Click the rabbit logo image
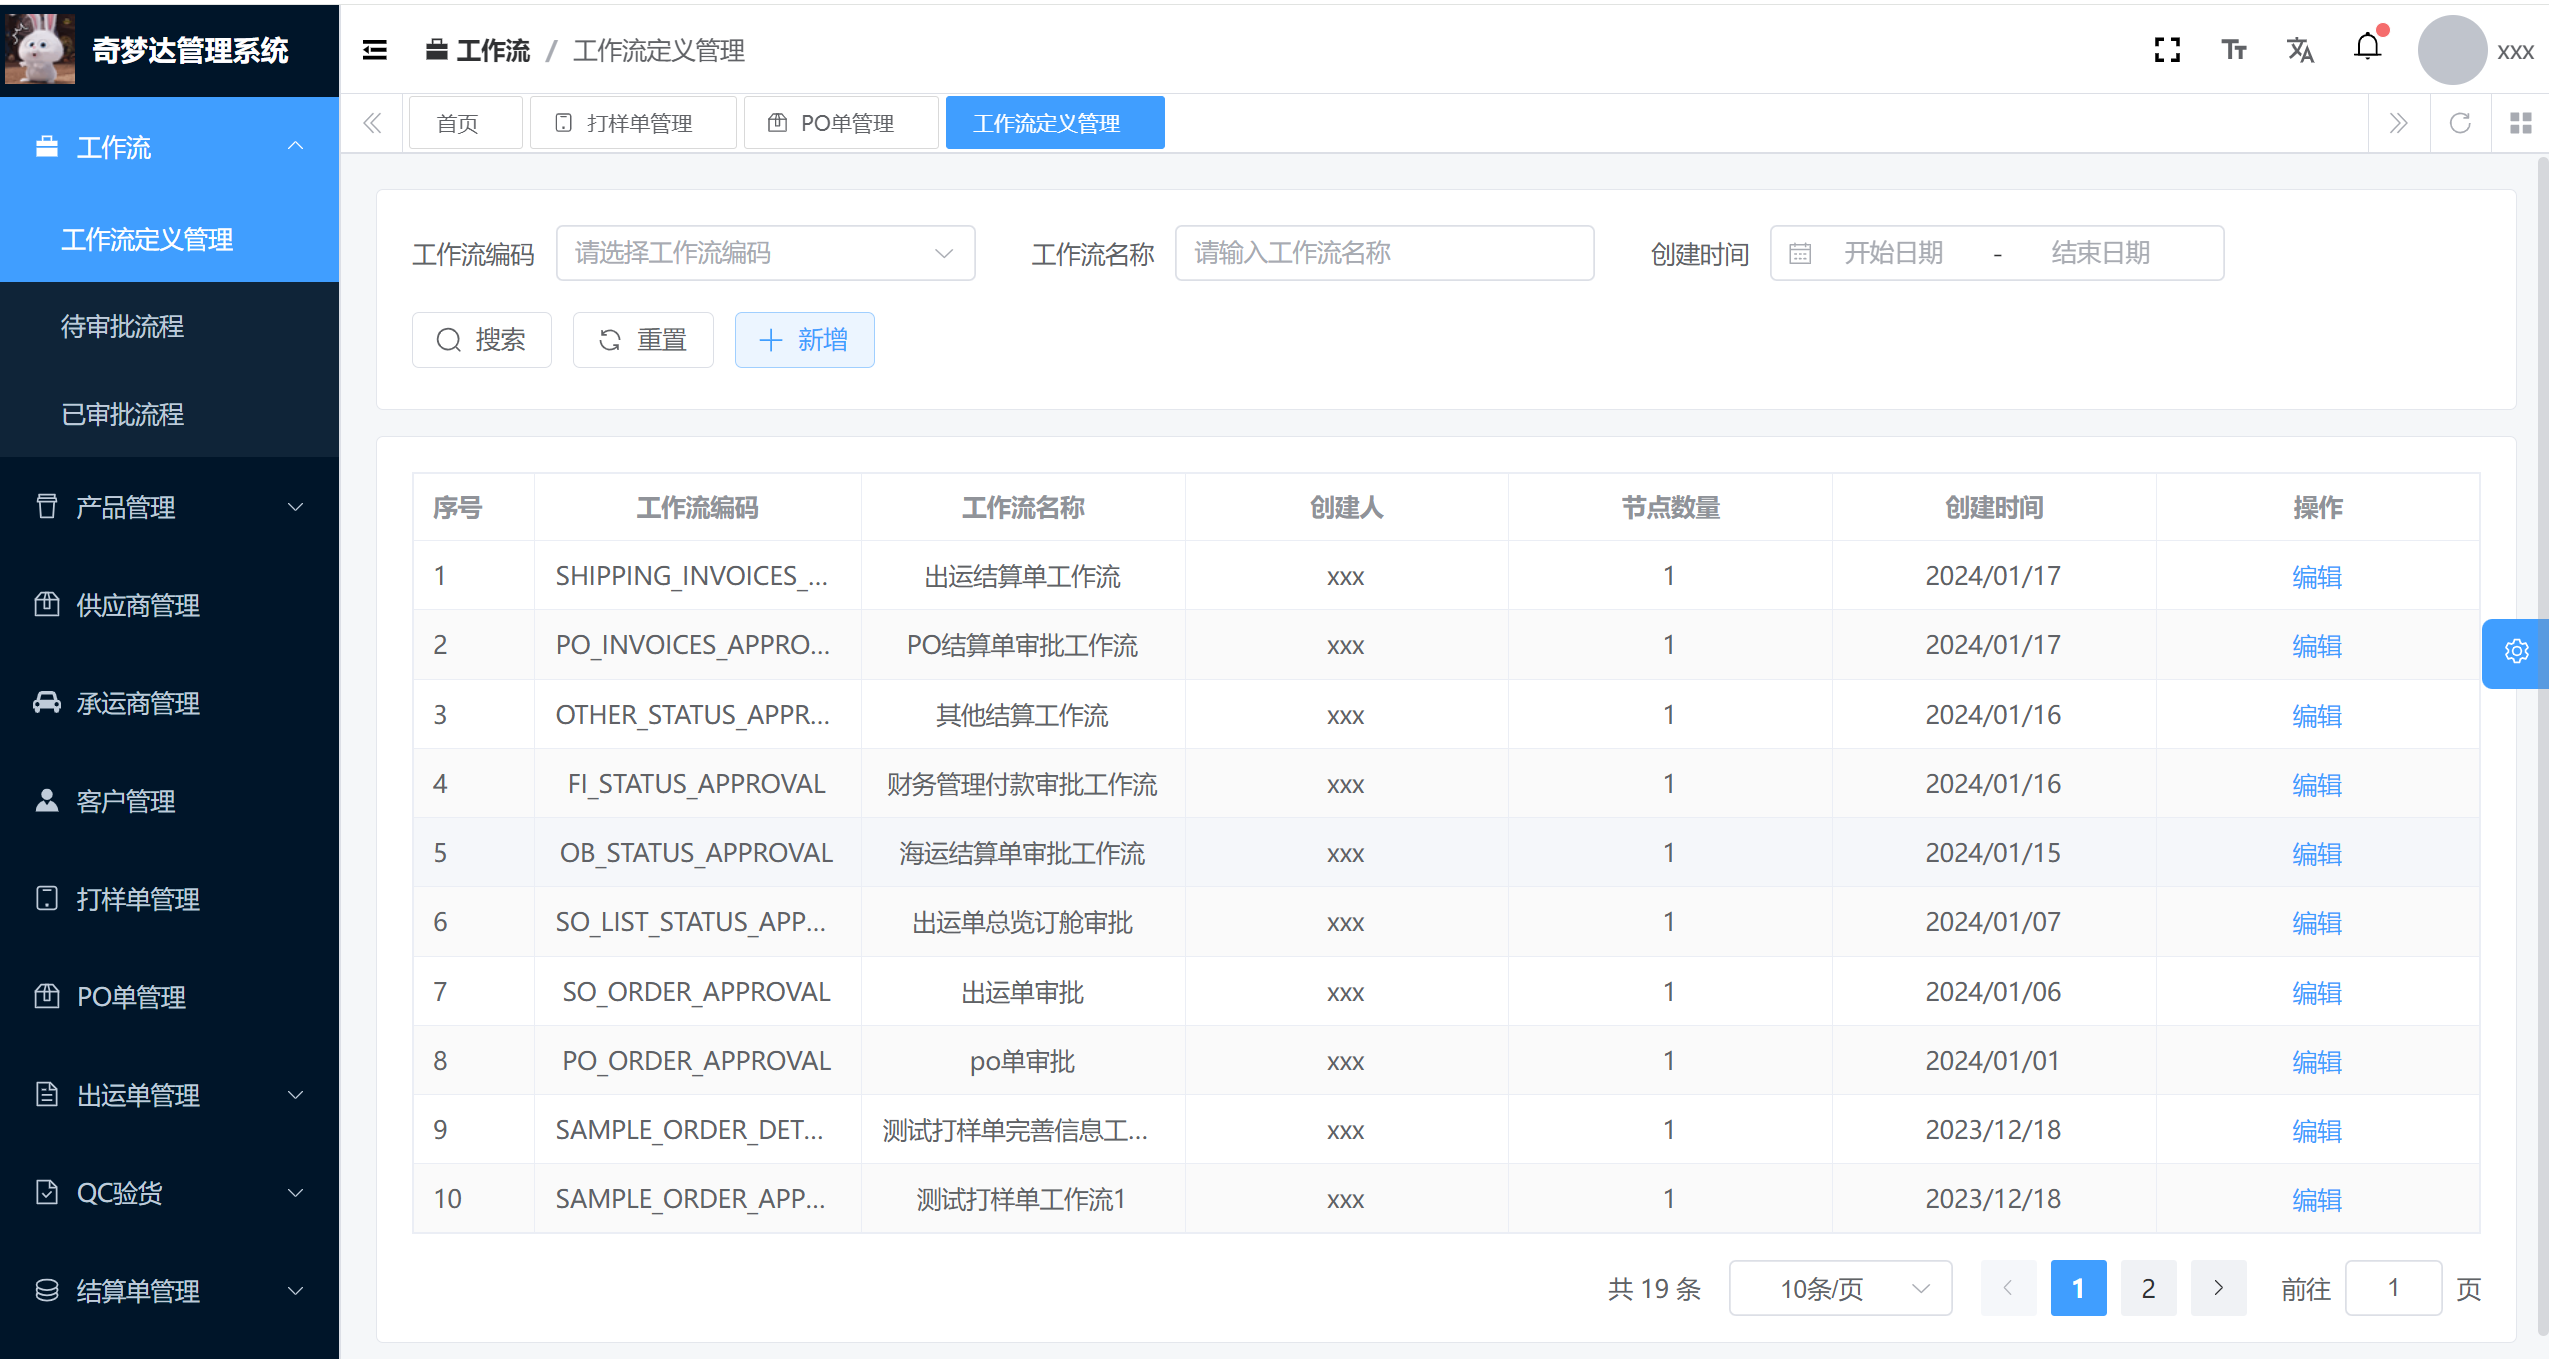This screenshot has height=1359, width=2549. click(x=40, y=49)
